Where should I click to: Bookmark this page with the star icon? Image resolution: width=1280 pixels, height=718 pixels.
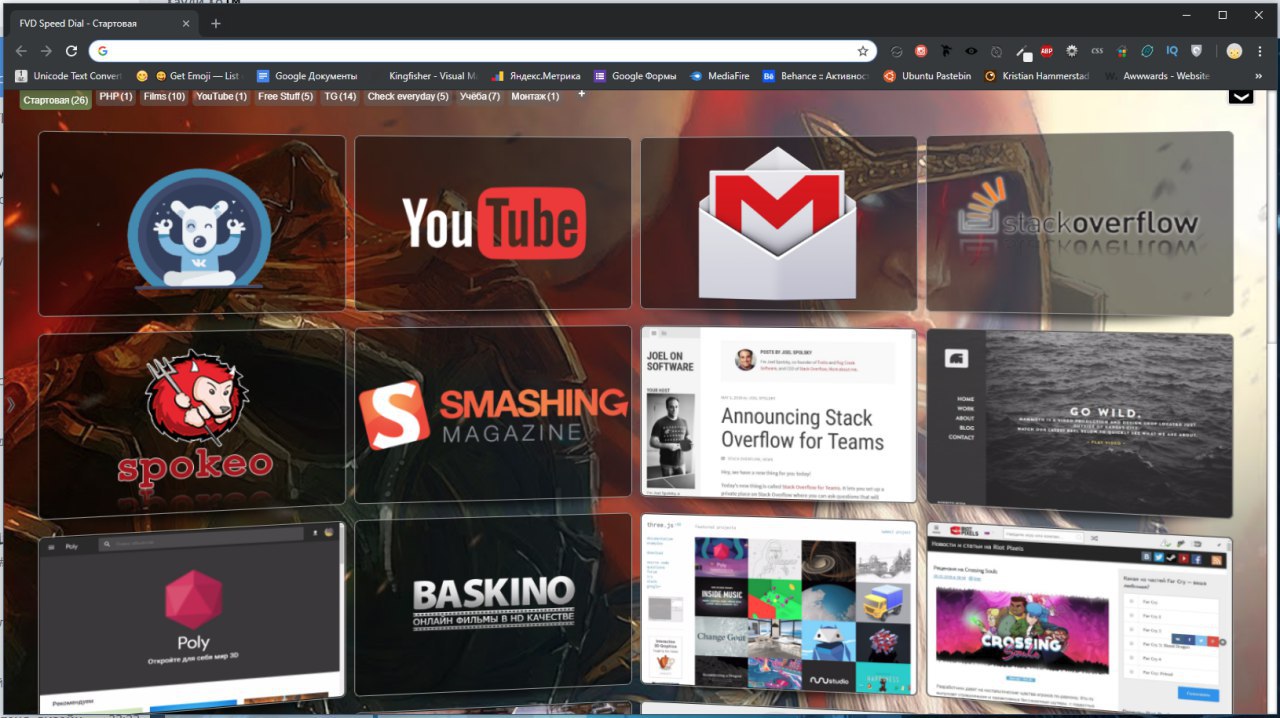click(863, 51)
